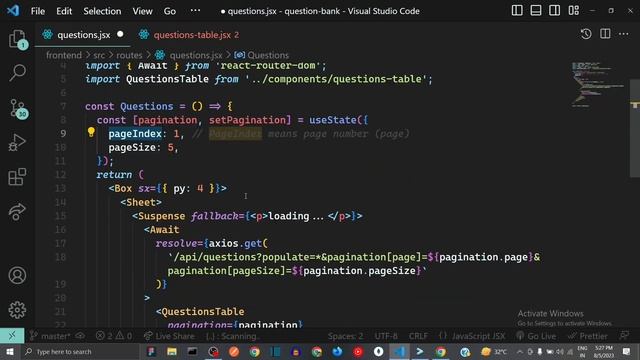The image size is (640, 360).
Task: Expand the hidden menus ellipsis in menu bar
Action: [x=196, y=10]
